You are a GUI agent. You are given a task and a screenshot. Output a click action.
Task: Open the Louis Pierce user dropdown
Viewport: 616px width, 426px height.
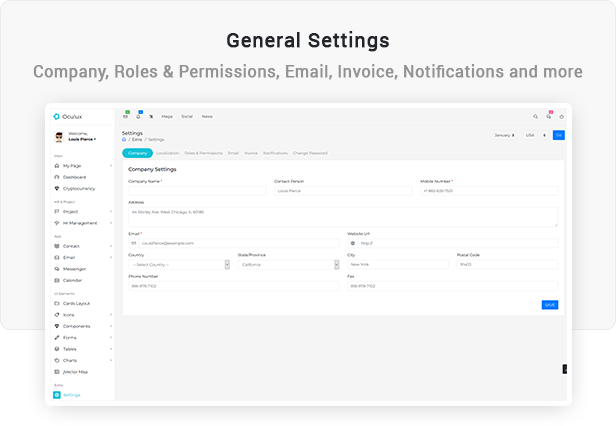click(x=82, y=139)
